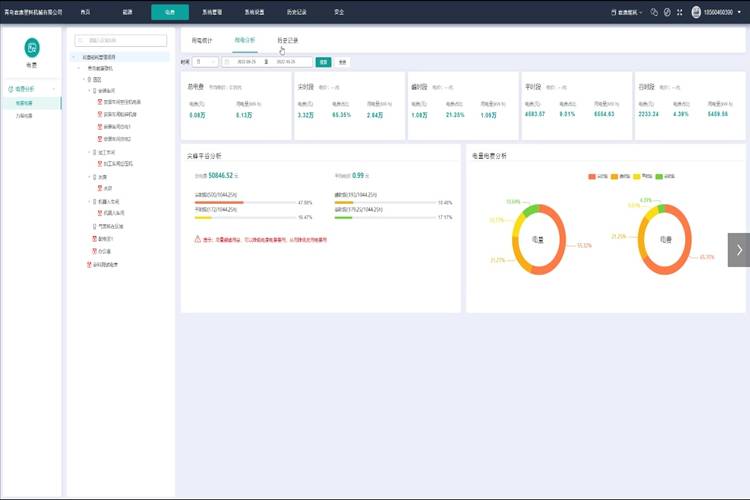Expand the 电费分析 sidebar menu group
750x500 pixels.
click(30, 89)
